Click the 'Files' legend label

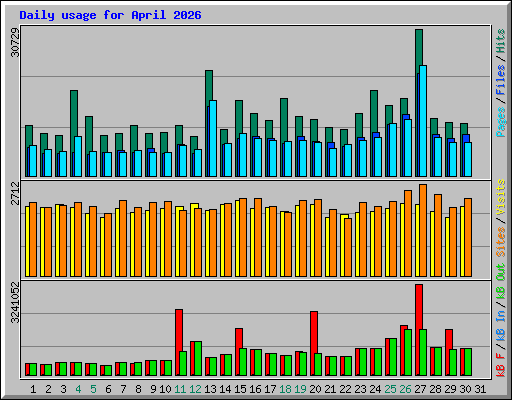[x=500, y=80]
